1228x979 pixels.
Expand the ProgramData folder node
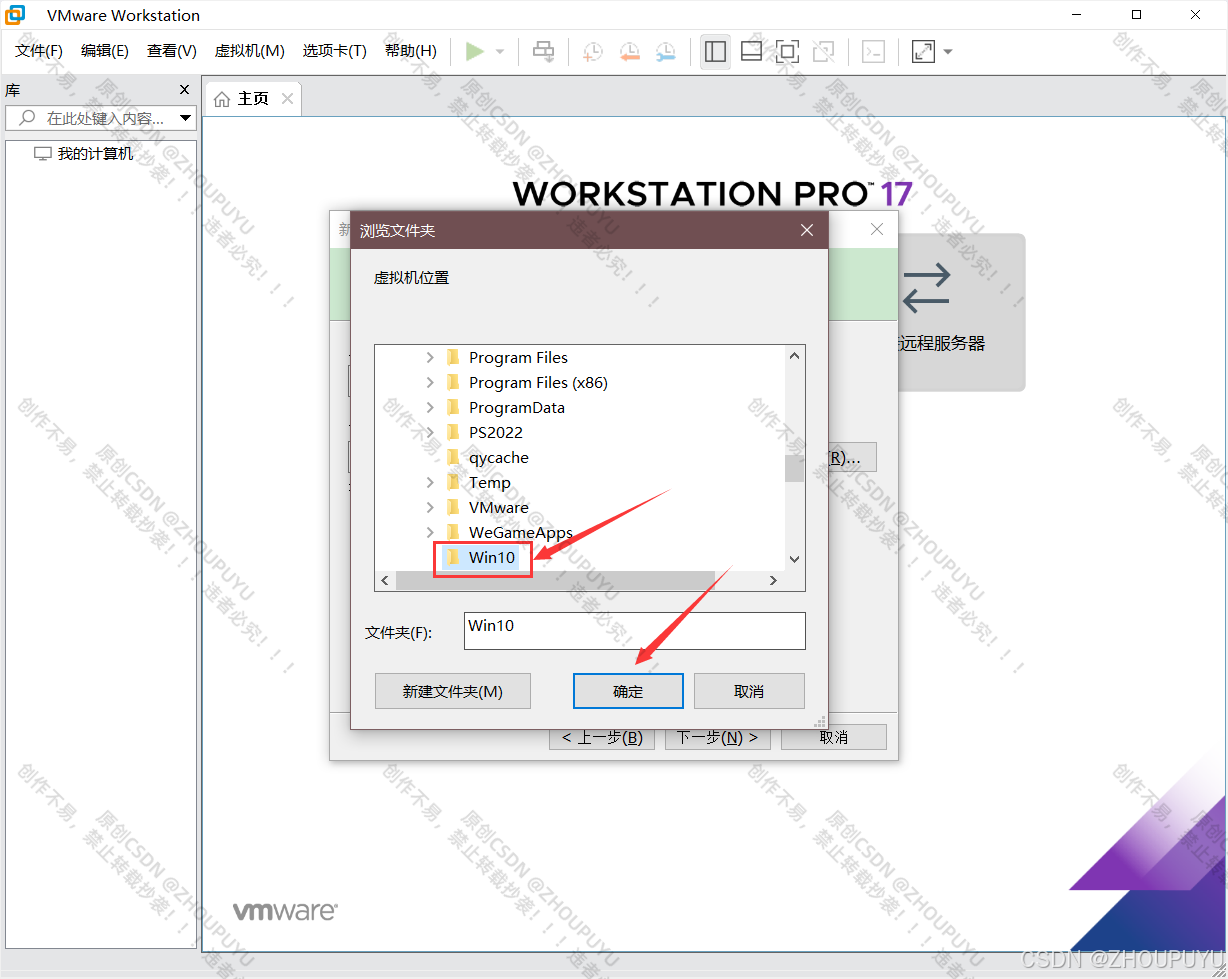pos(430,407)
